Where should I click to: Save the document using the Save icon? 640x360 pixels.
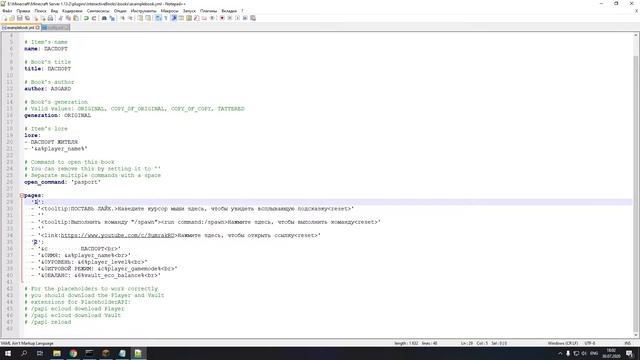19,18
